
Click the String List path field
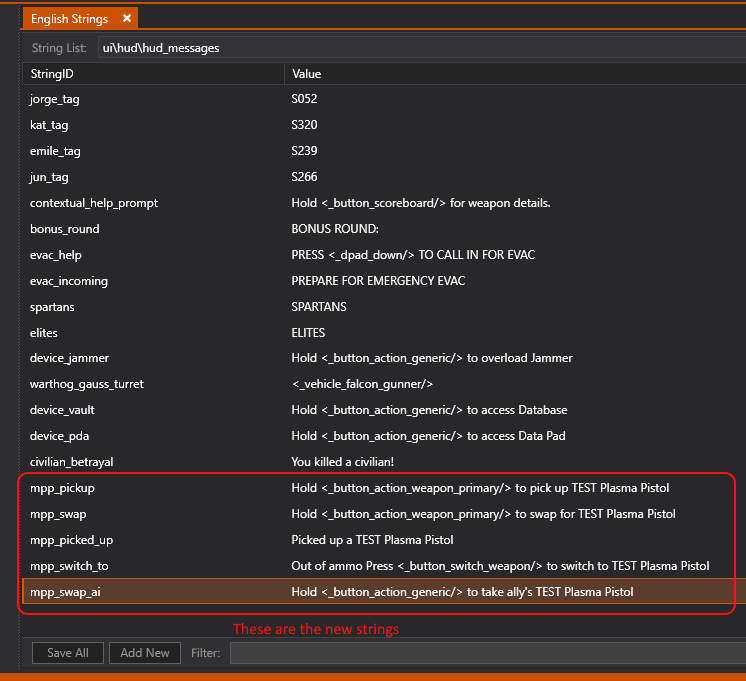coord(422,48)
